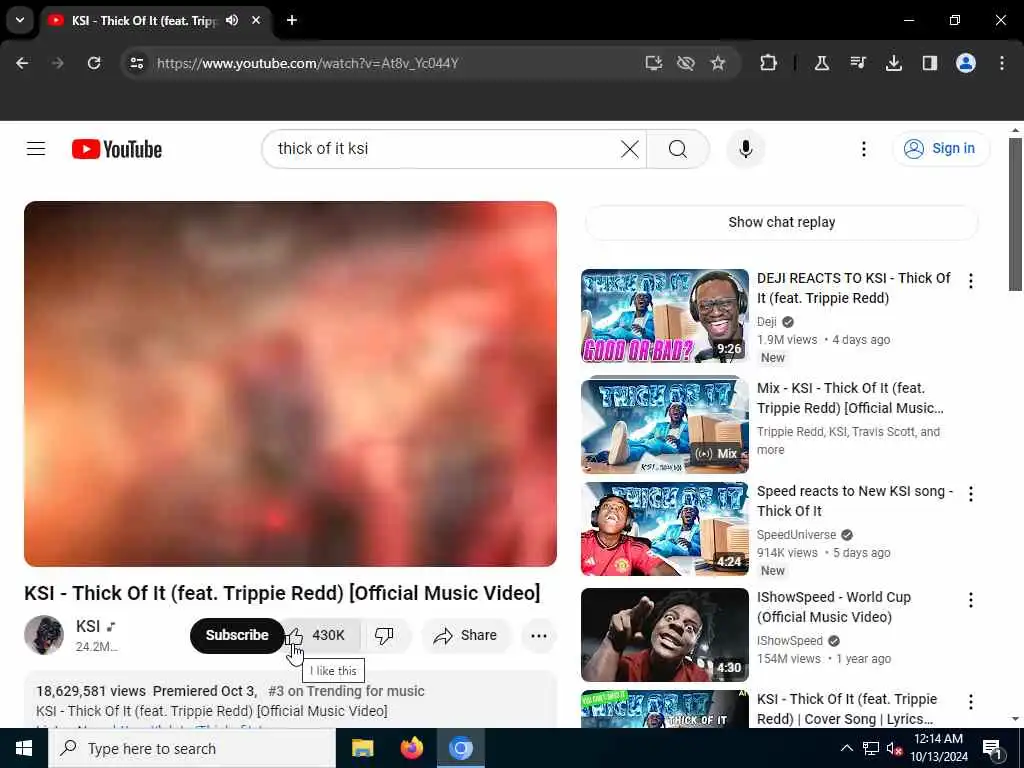The width and height of the screenshot is (1024, 768).
Task: View site information icon in address bar
Action: (x=136, y=63)
